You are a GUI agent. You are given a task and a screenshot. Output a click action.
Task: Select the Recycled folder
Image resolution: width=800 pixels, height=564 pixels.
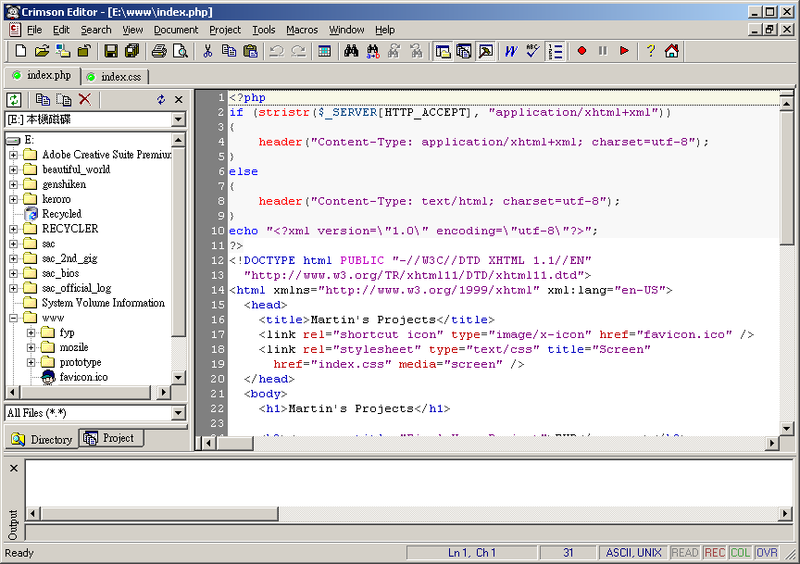click(x=61, y=214)
